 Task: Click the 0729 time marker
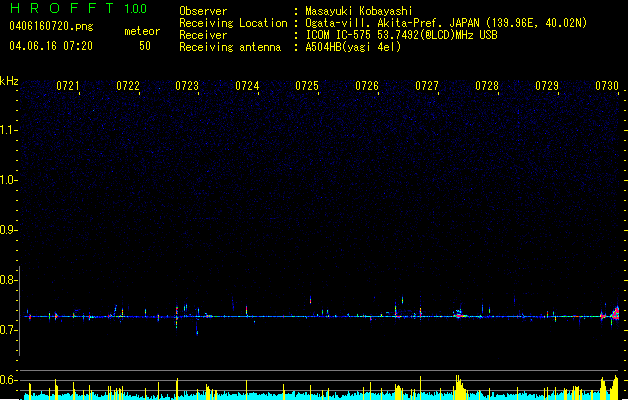click(547, 86)
